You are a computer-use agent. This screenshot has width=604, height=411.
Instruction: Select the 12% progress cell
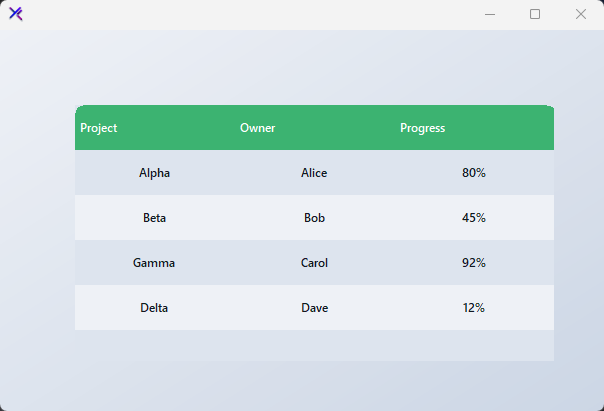(x=474, y=308)
